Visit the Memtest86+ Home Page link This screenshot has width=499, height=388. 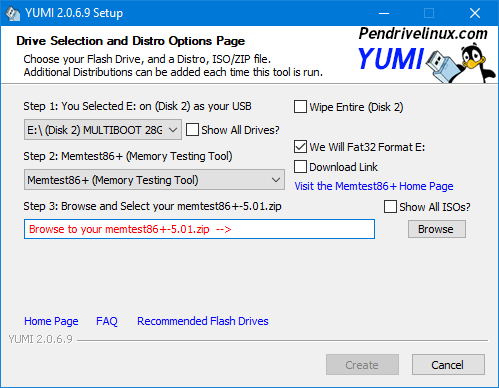click(374, 186)
